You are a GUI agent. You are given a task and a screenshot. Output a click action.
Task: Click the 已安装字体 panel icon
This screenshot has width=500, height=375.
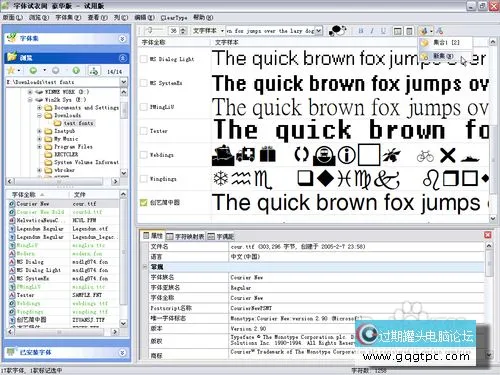tap(12, 352)
